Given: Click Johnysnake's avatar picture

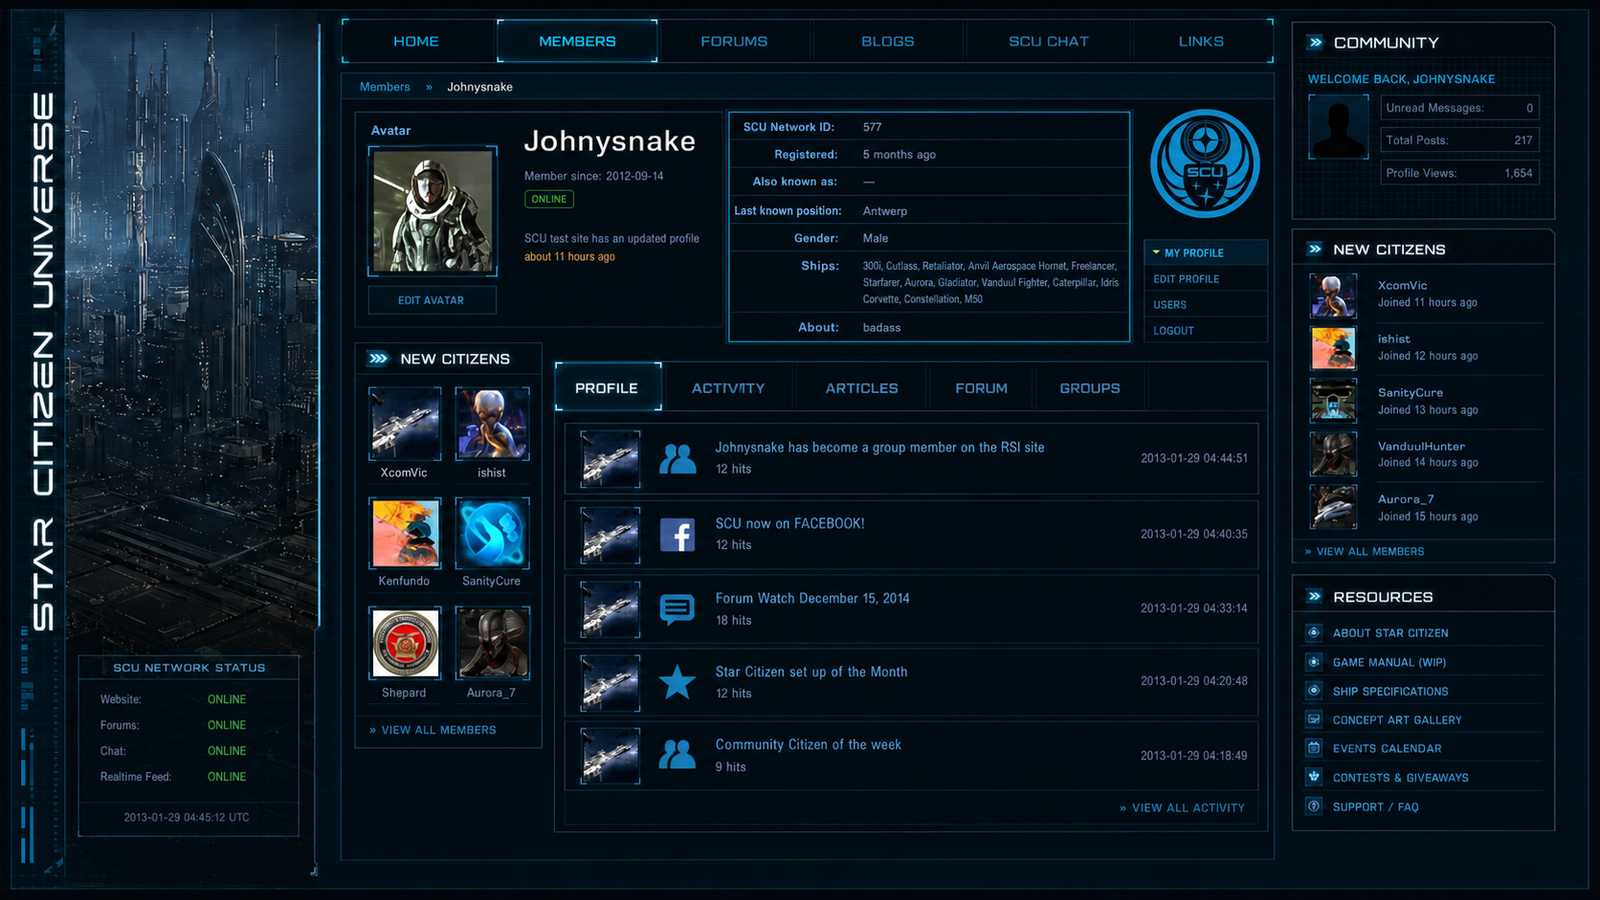Looking at the screenshot, I should tap(433, 211).
